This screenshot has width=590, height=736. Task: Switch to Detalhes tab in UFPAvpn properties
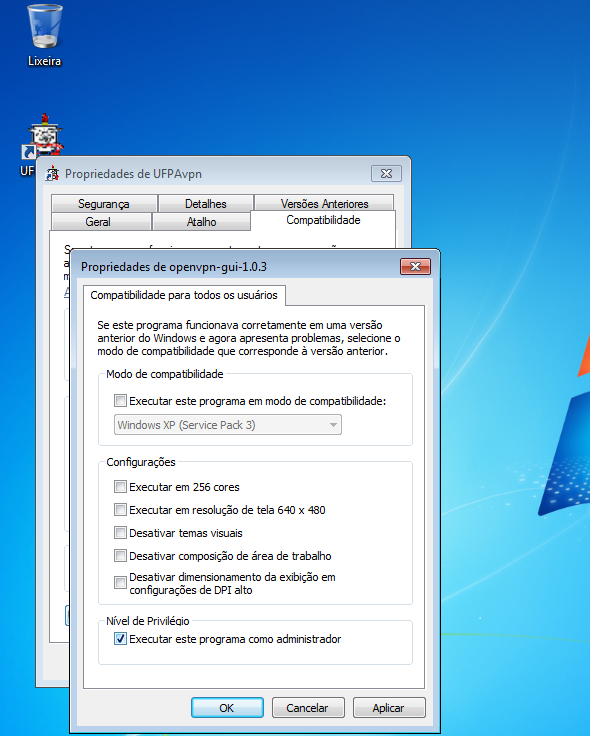click(206, 204)
